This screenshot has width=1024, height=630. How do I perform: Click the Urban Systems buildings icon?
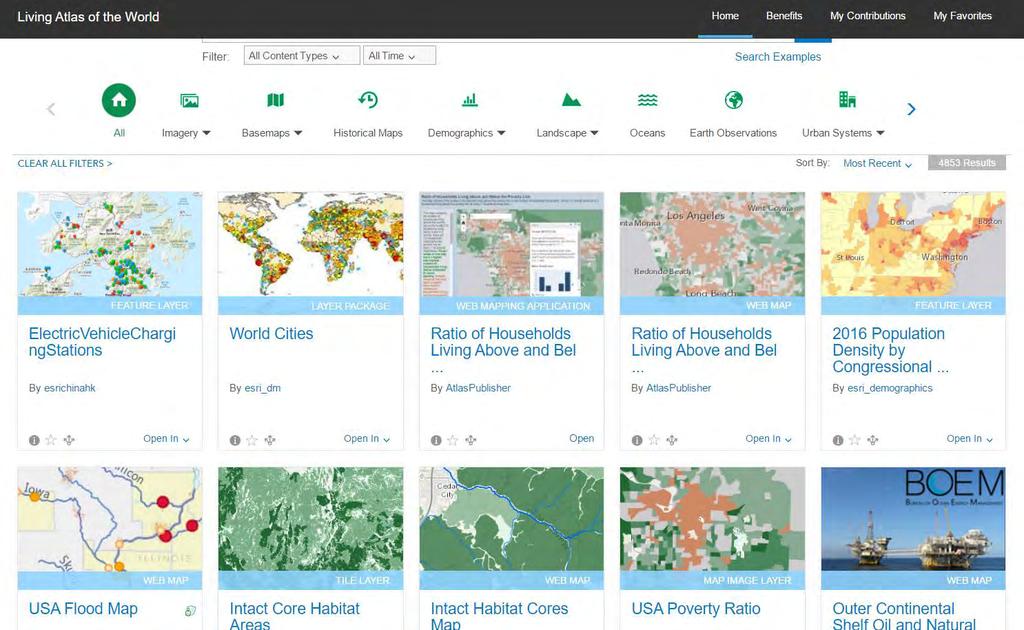pos(847,99)
